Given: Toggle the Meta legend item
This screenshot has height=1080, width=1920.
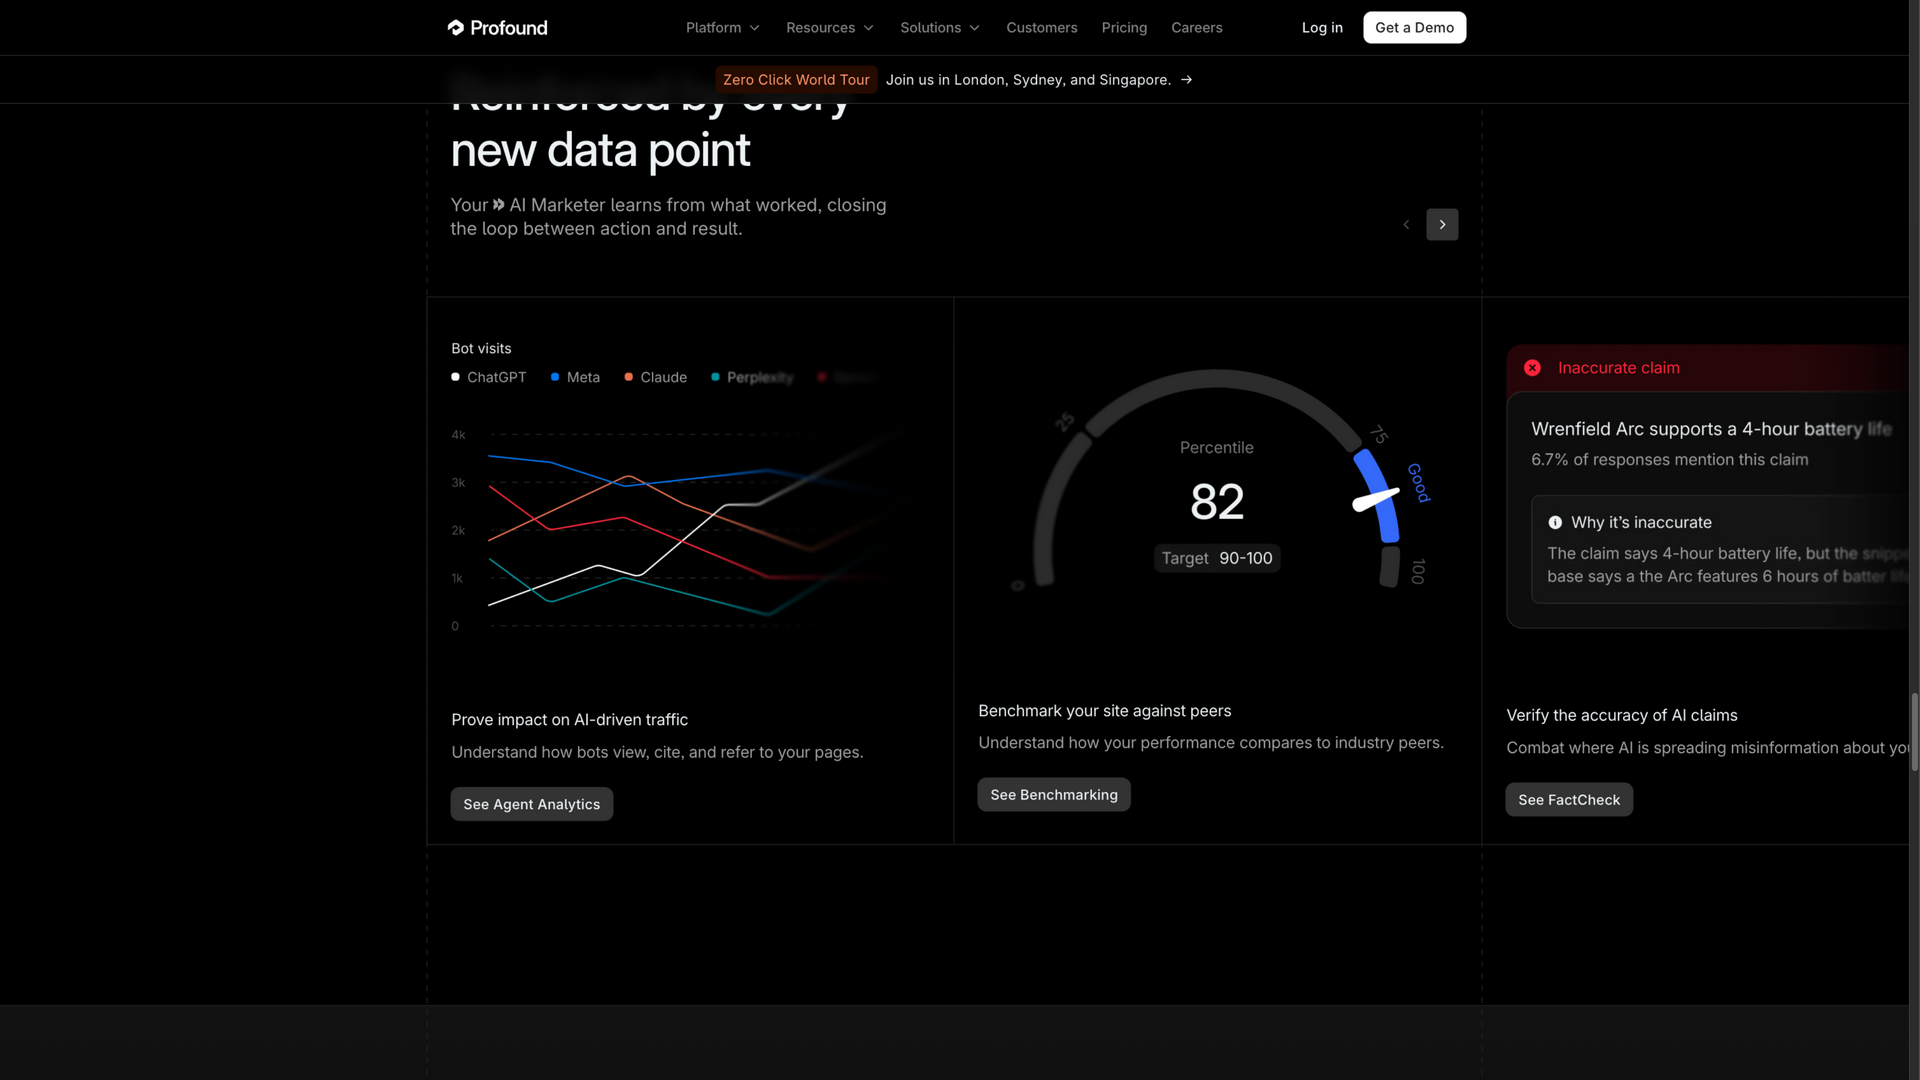Looking at the screenshot, I should click(x=575, y=377).
